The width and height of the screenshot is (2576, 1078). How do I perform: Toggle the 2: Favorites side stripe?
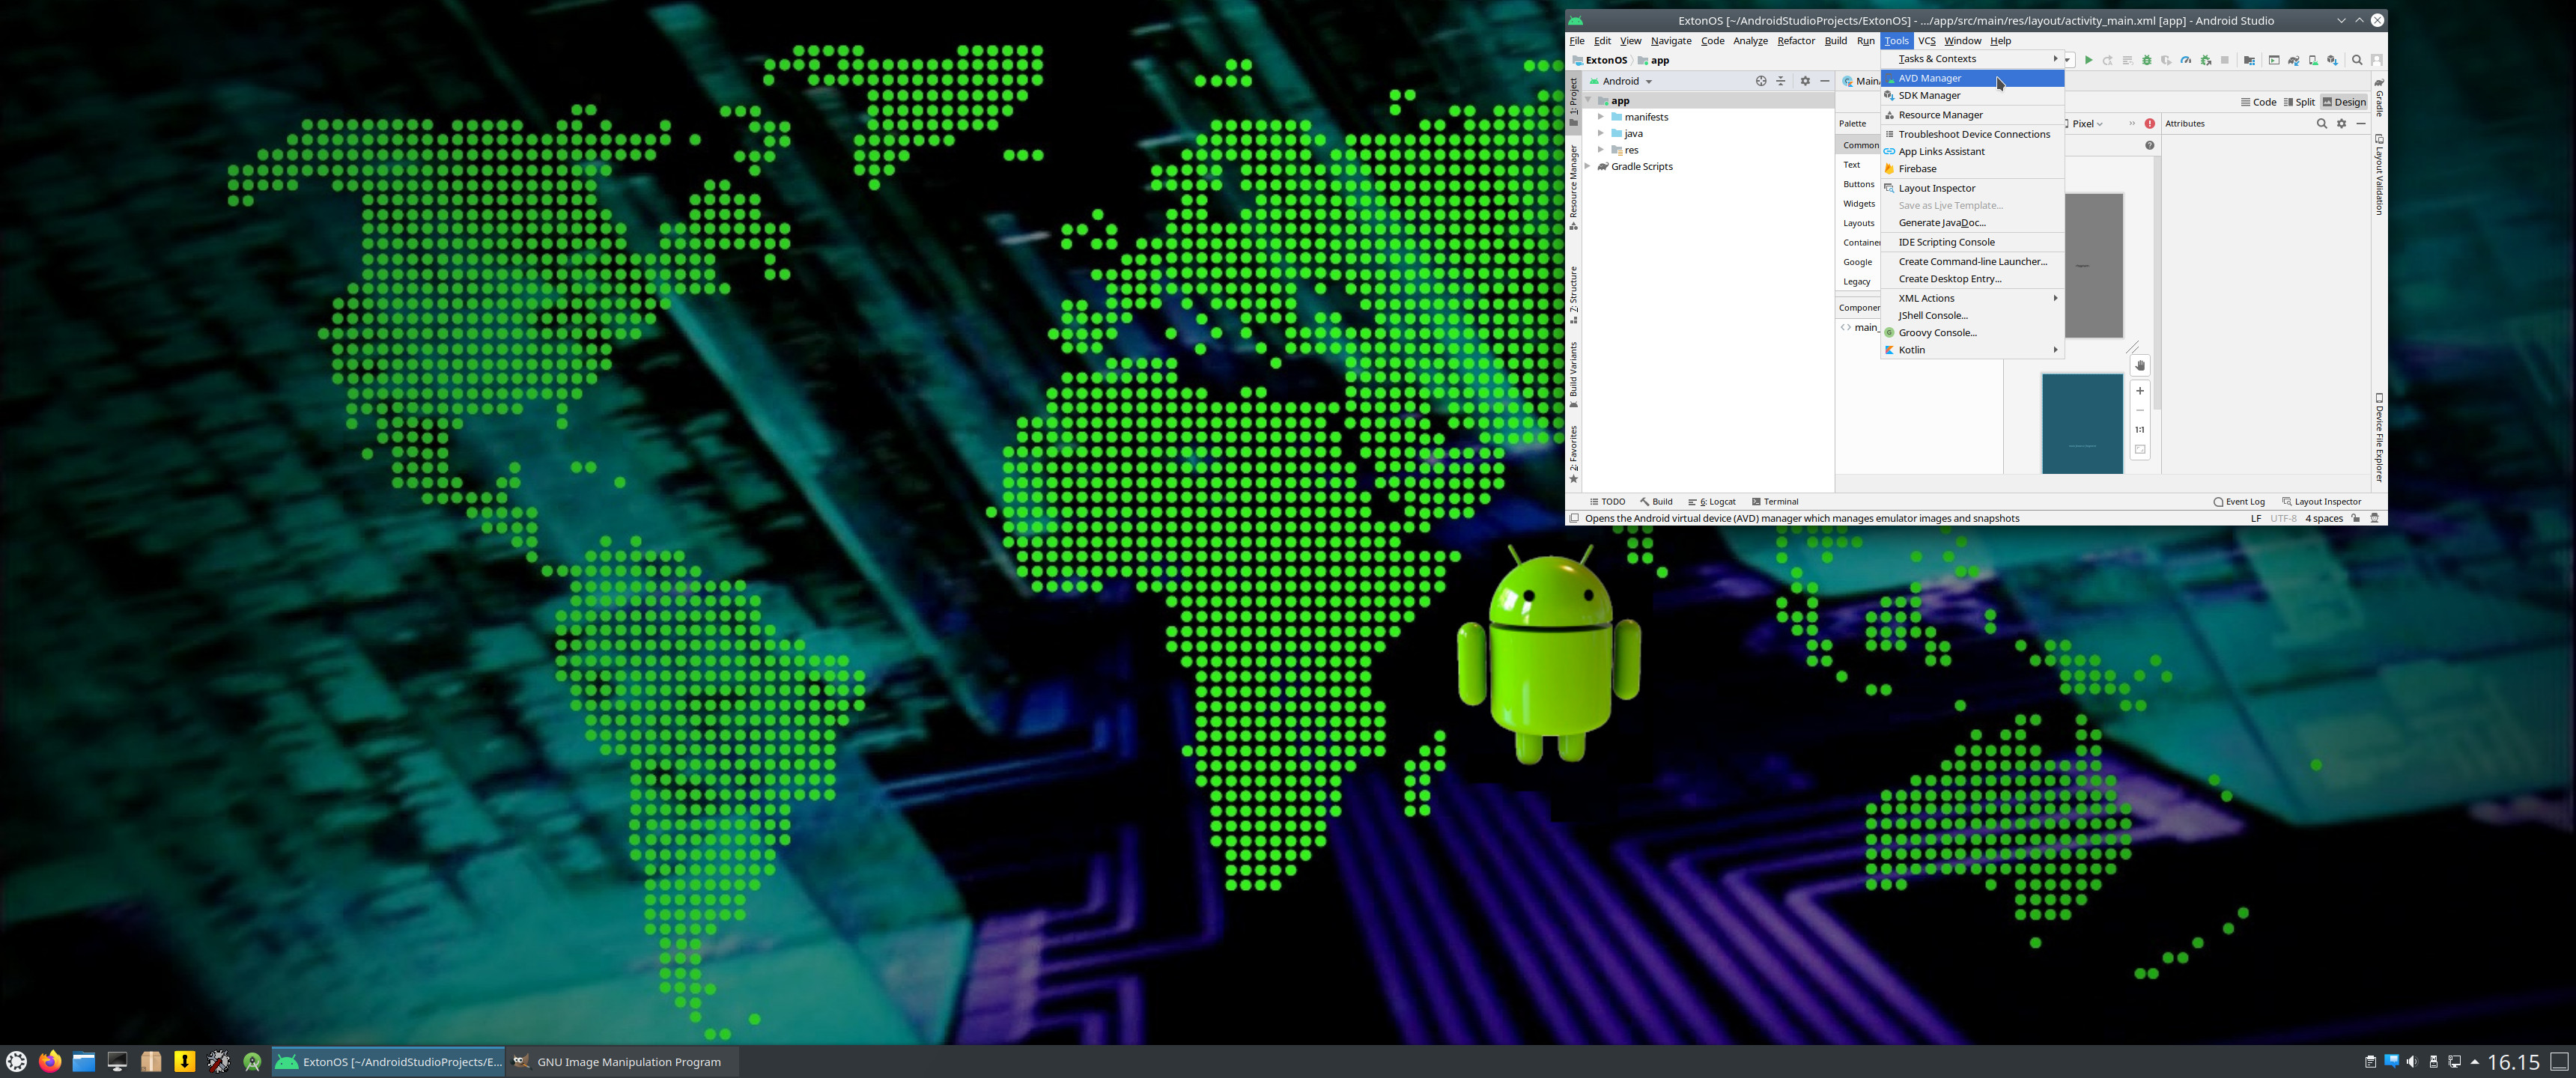[x=1573, y=455]
